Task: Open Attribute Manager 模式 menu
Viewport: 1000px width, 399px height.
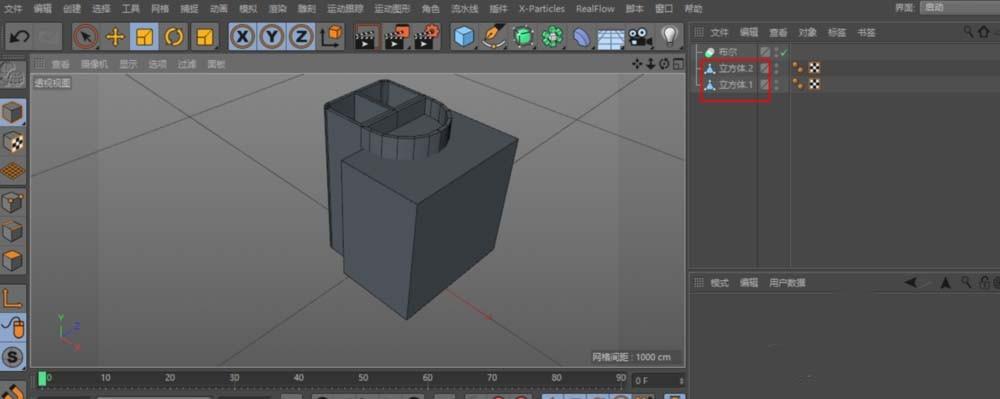Action: point(719,283)
